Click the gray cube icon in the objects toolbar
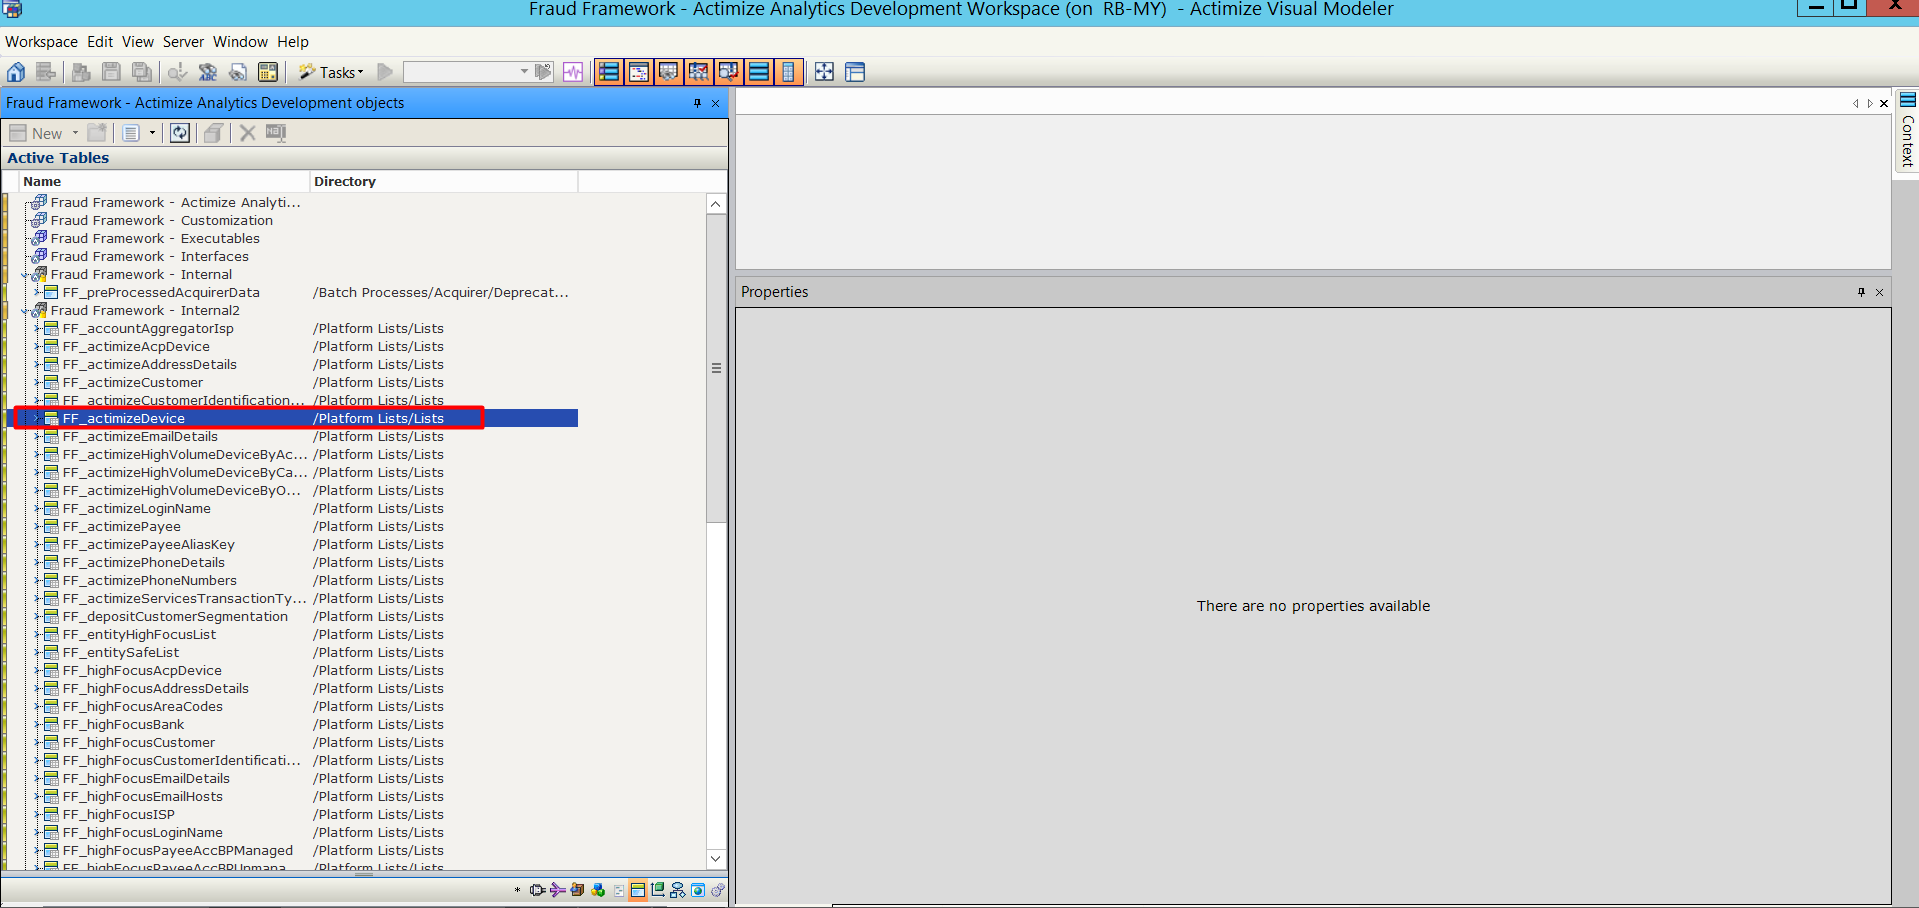1919x908 pixels. coord(213,133)
